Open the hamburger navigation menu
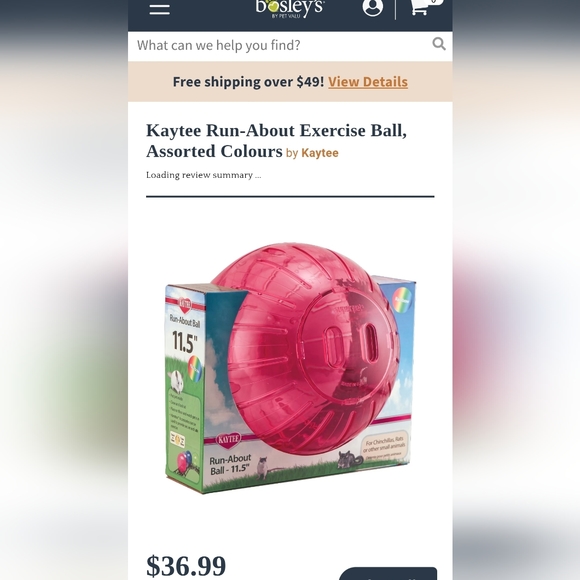 point(160,10)
